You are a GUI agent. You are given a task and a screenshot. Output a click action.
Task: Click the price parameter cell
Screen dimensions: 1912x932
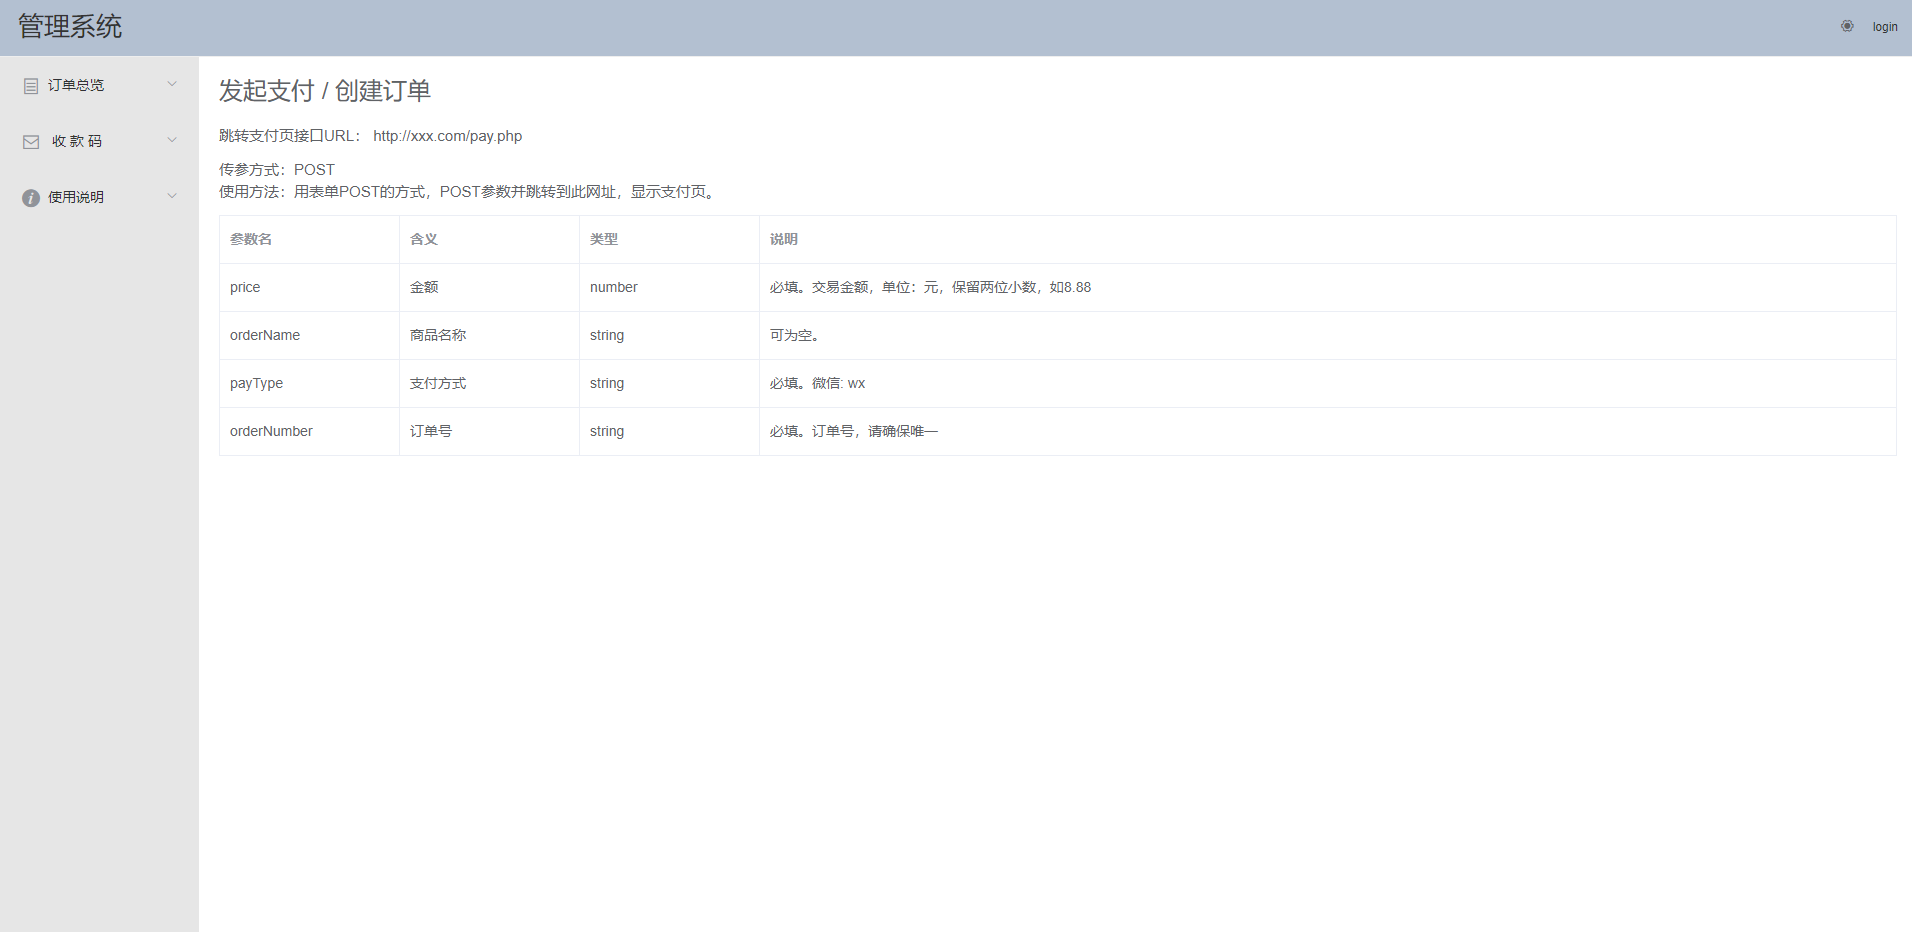(x=245, y=288)
